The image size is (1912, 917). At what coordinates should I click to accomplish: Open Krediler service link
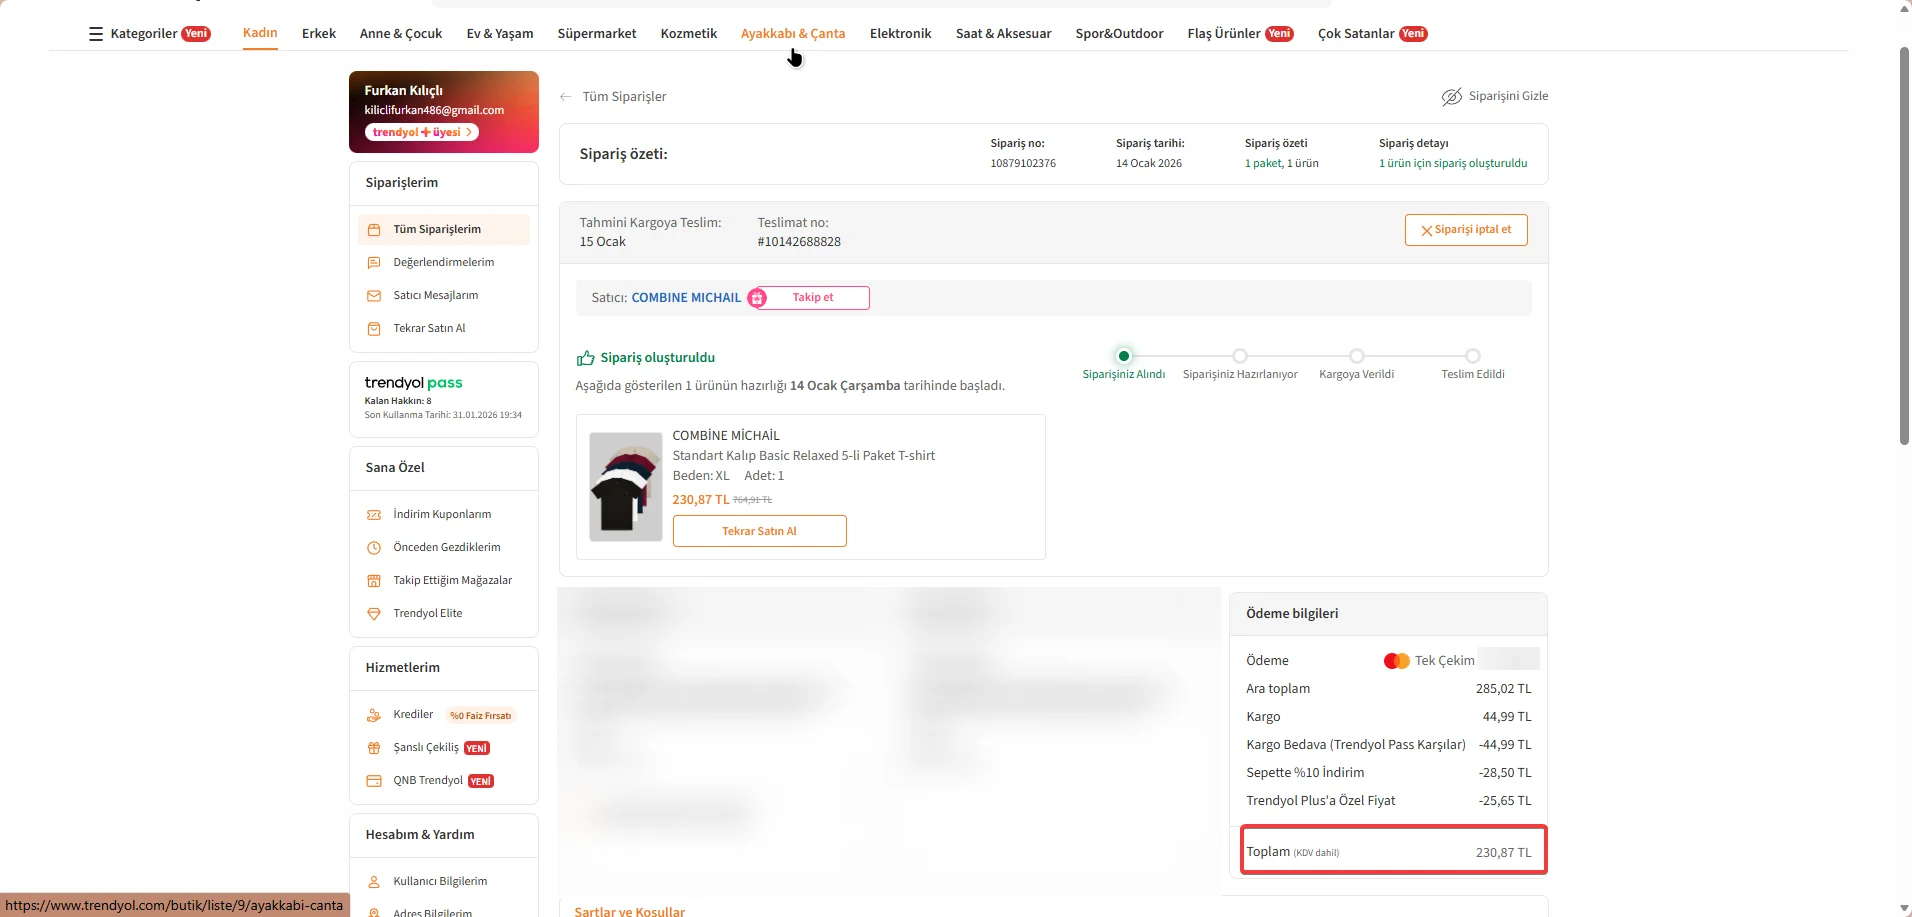[x=413, y=715]
